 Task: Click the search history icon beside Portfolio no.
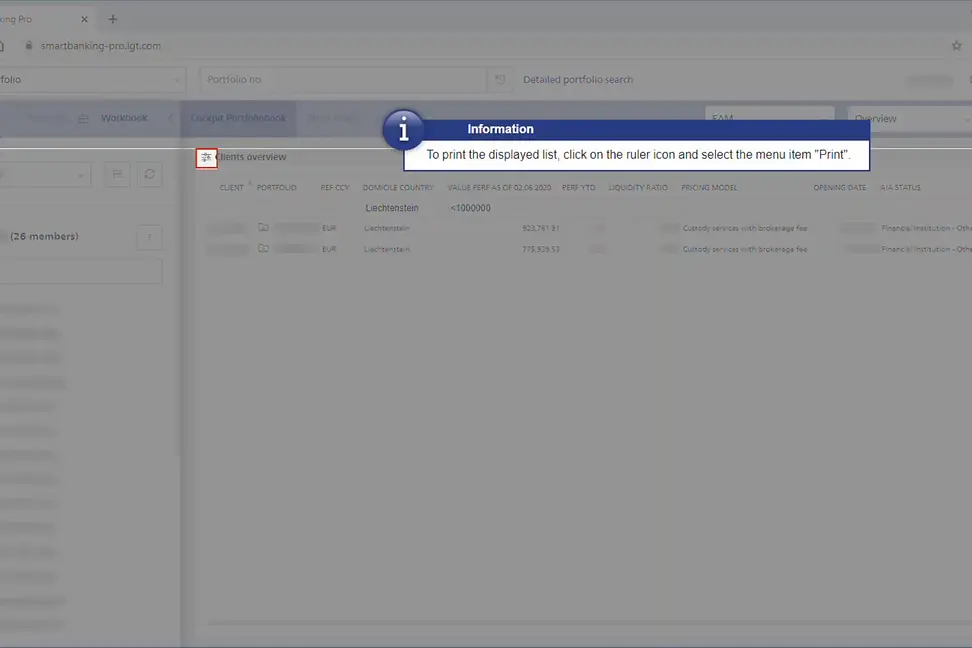[x=499, y=80]
